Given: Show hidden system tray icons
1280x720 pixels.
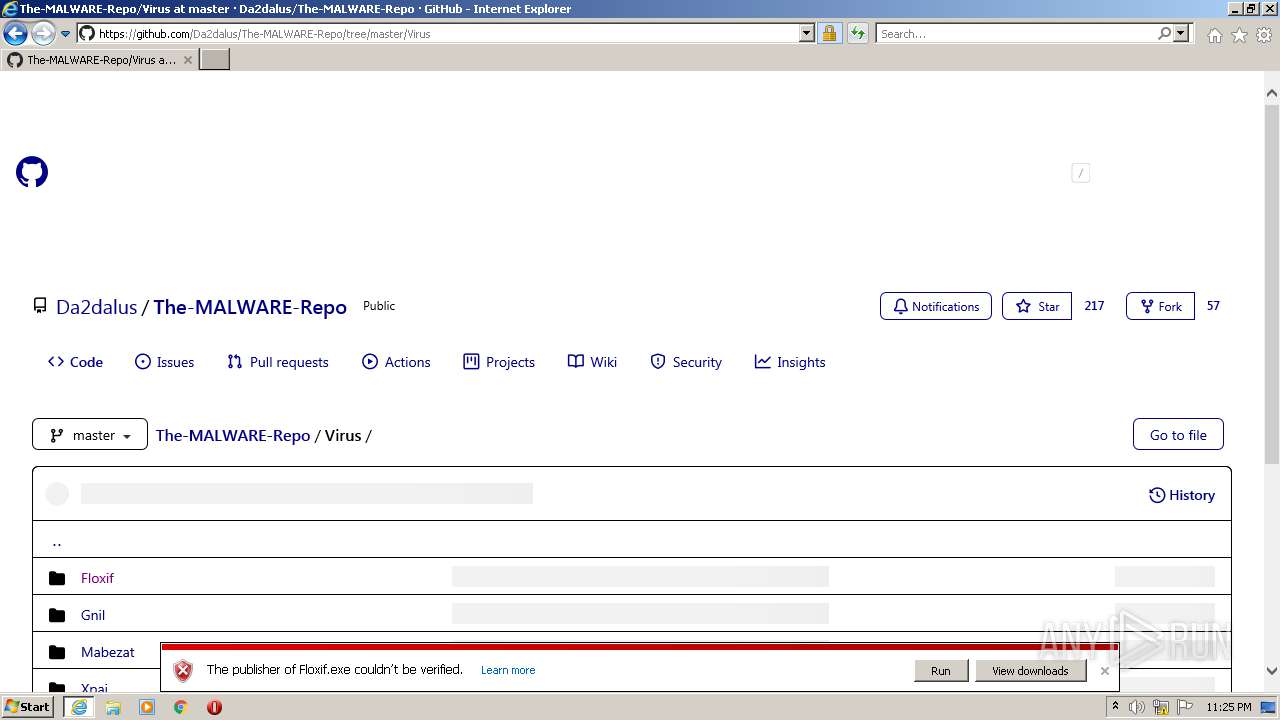Looking at the screenshot, I should tap(1115, 706).
